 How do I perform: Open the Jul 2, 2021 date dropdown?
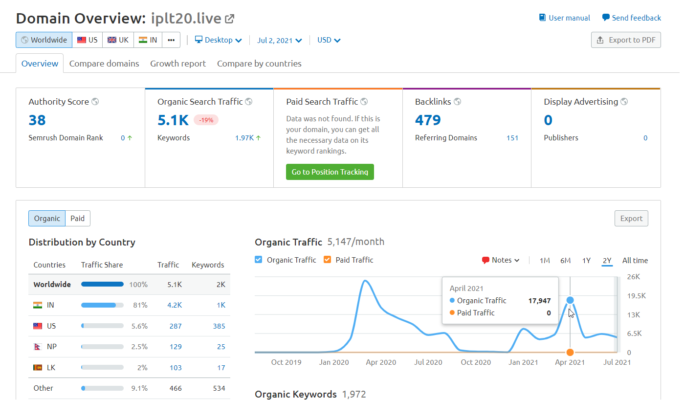tap(279, 41)
